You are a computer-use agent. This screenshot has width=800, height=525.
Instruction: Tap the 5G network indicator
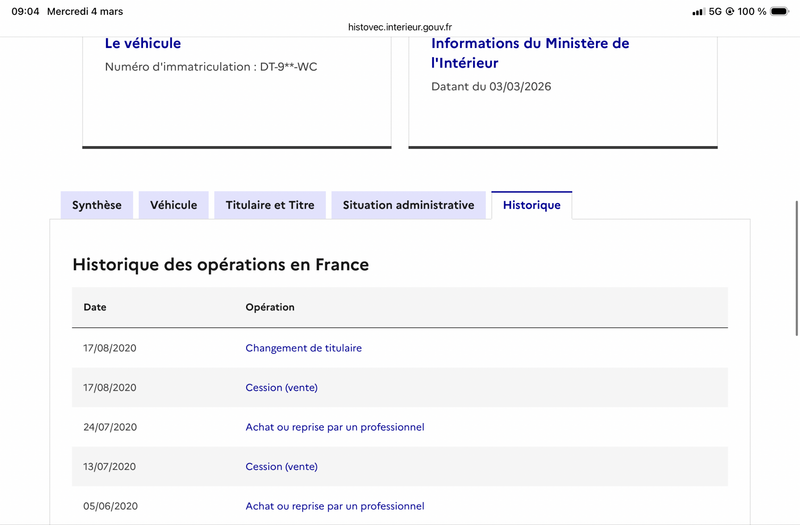(x=715, y=11)
